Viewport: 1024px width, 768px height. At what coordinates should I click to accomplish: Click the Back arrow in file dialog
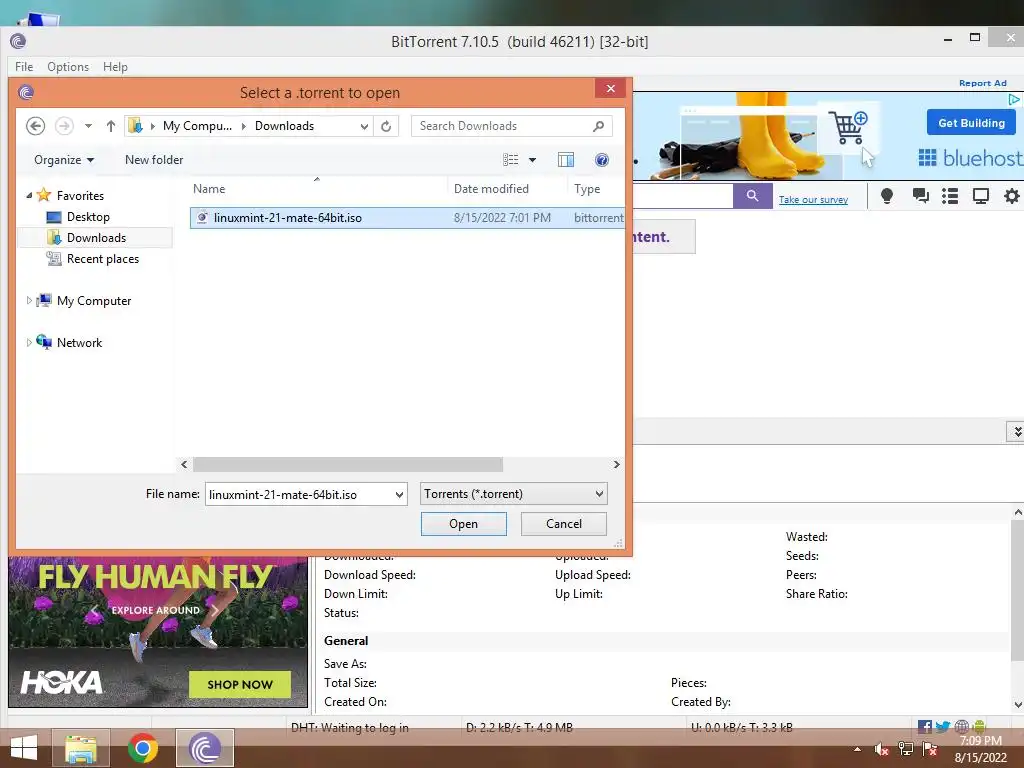36,126
